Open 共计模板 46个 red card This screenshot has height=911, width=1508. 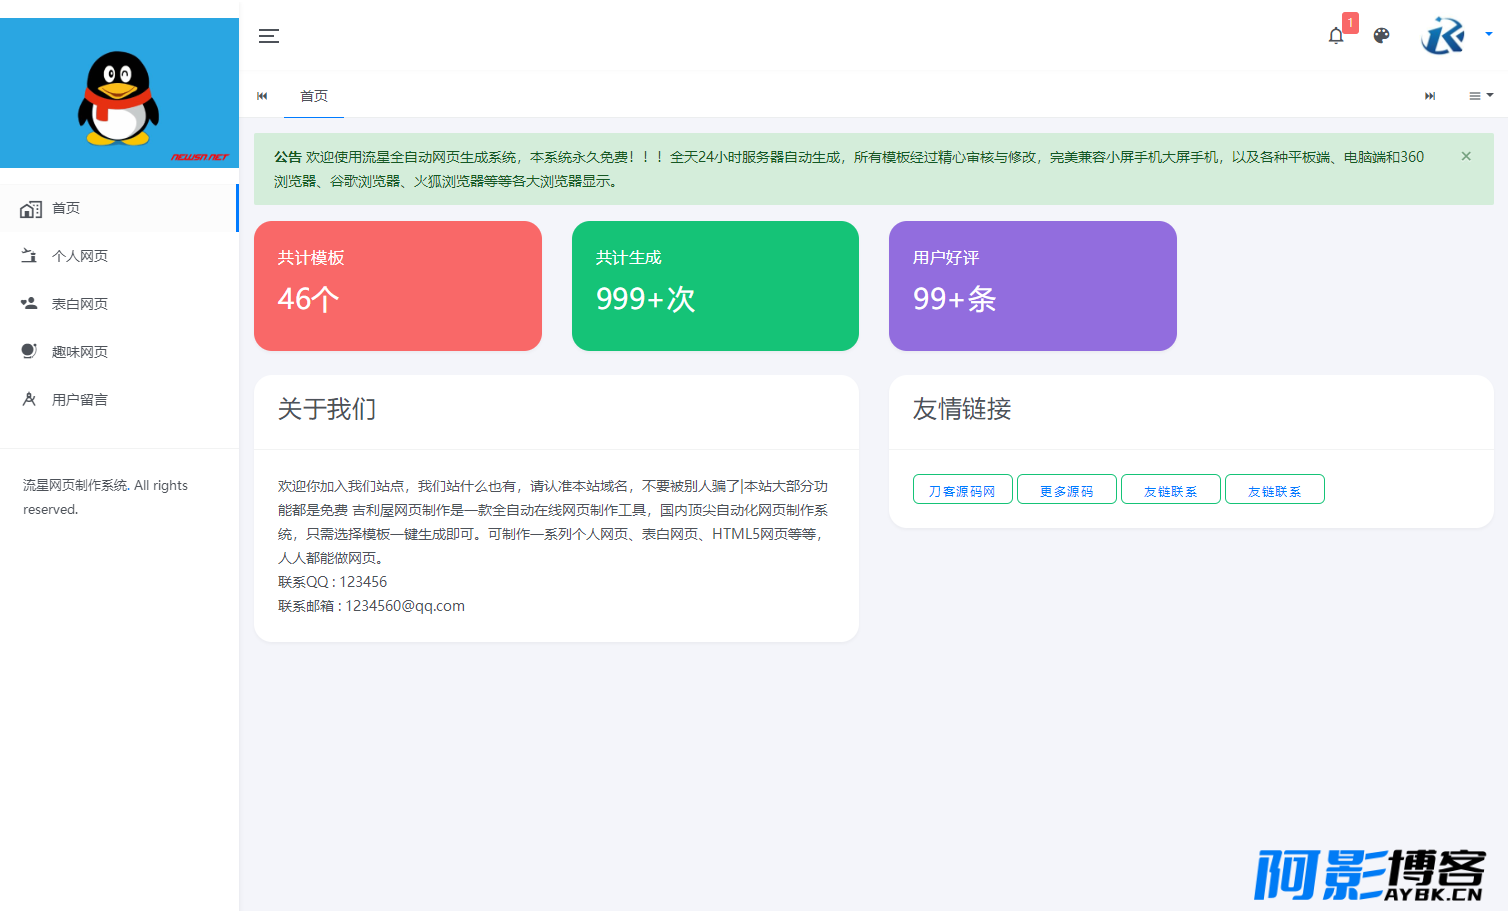point(398,286)
